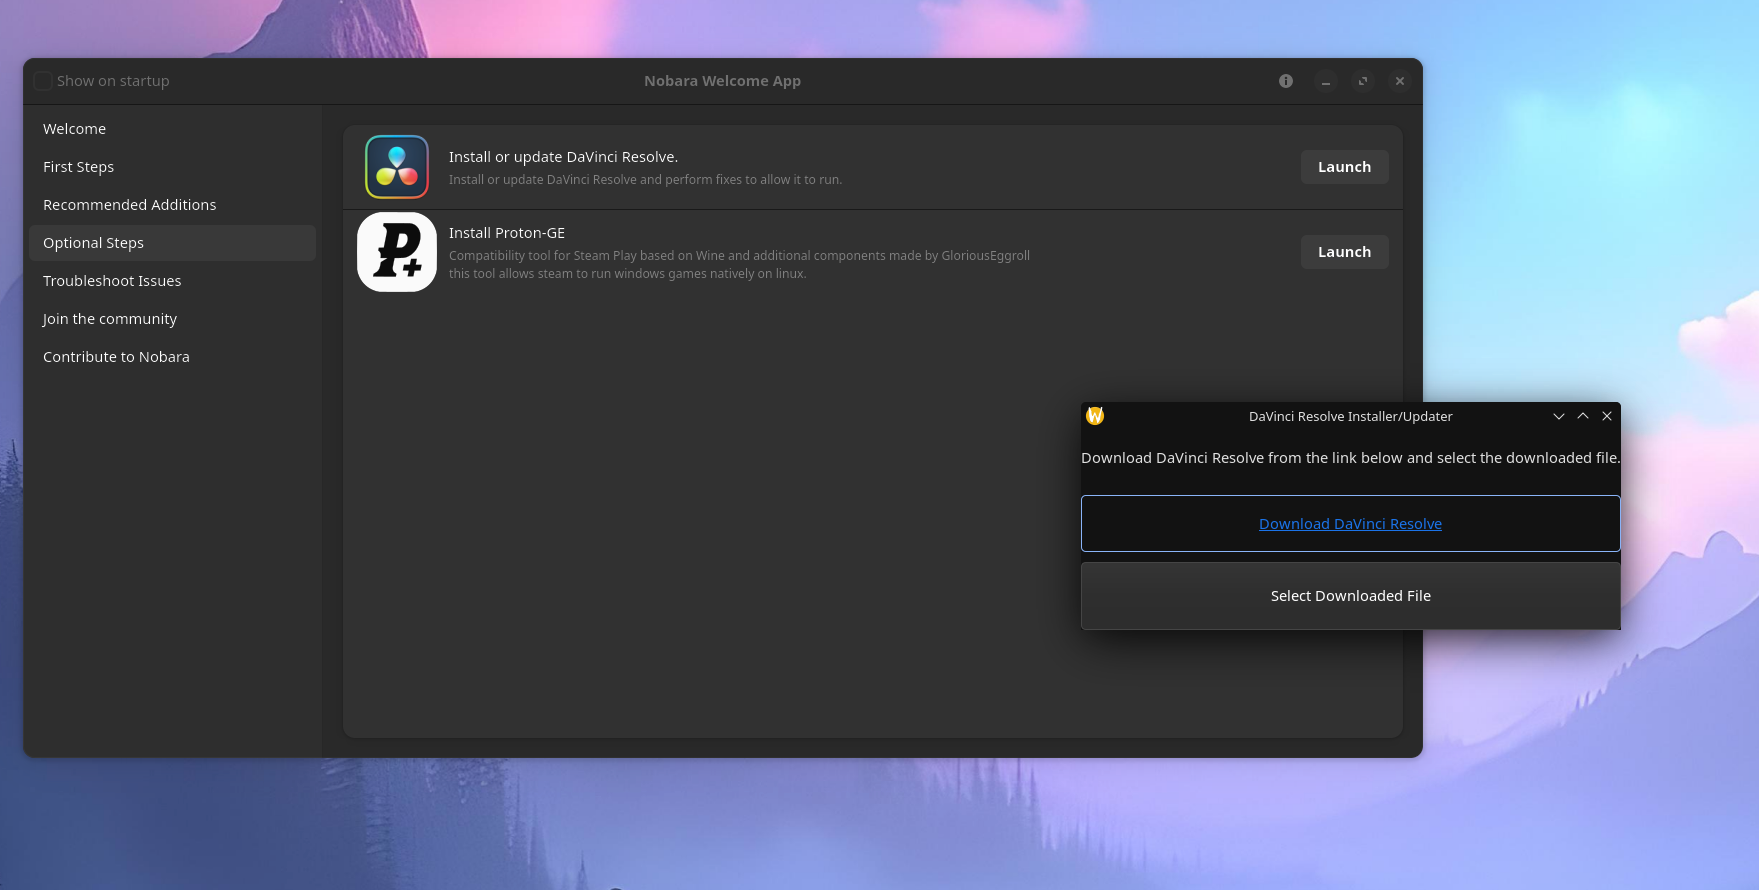Launch the DaVinci Resolve installer
This screenshot has width=1759, height=890.
1344,167
